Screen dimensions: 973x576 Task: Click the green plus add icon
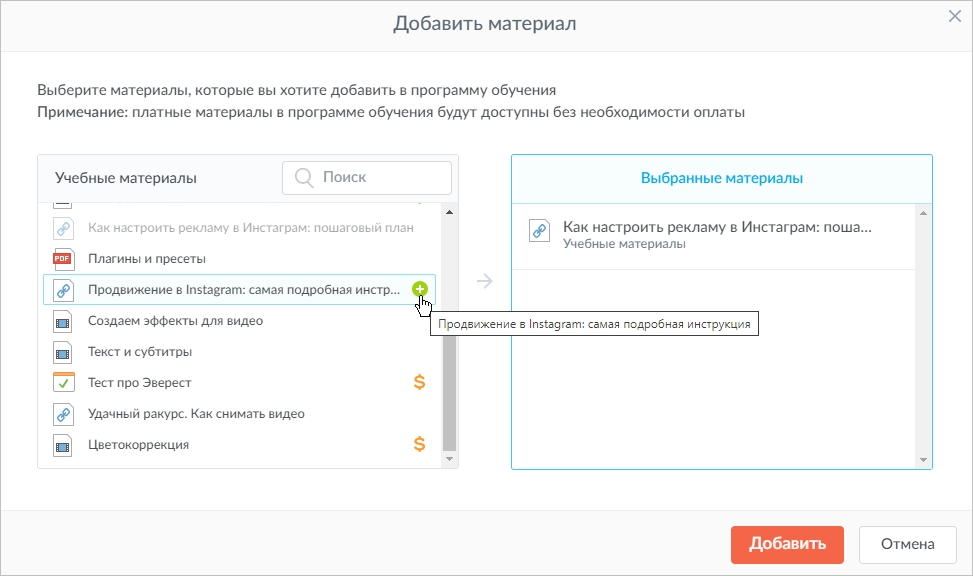(x=420, y=289)
